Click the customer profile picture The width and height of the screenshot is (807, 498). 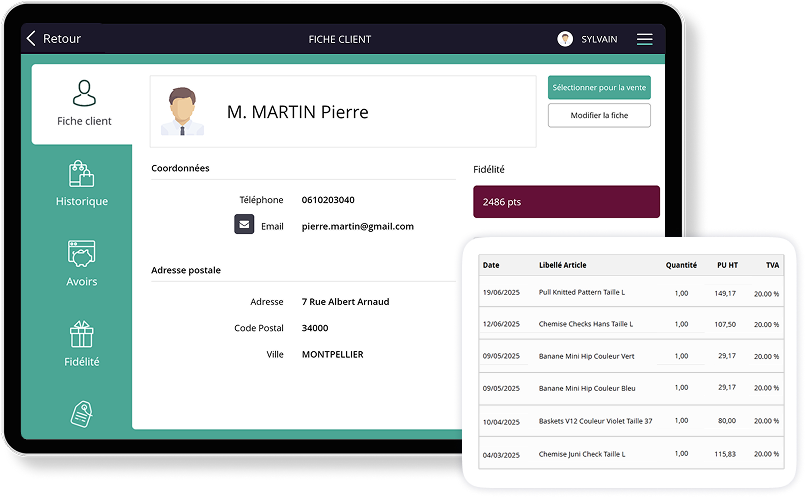[x=182, y=111]
